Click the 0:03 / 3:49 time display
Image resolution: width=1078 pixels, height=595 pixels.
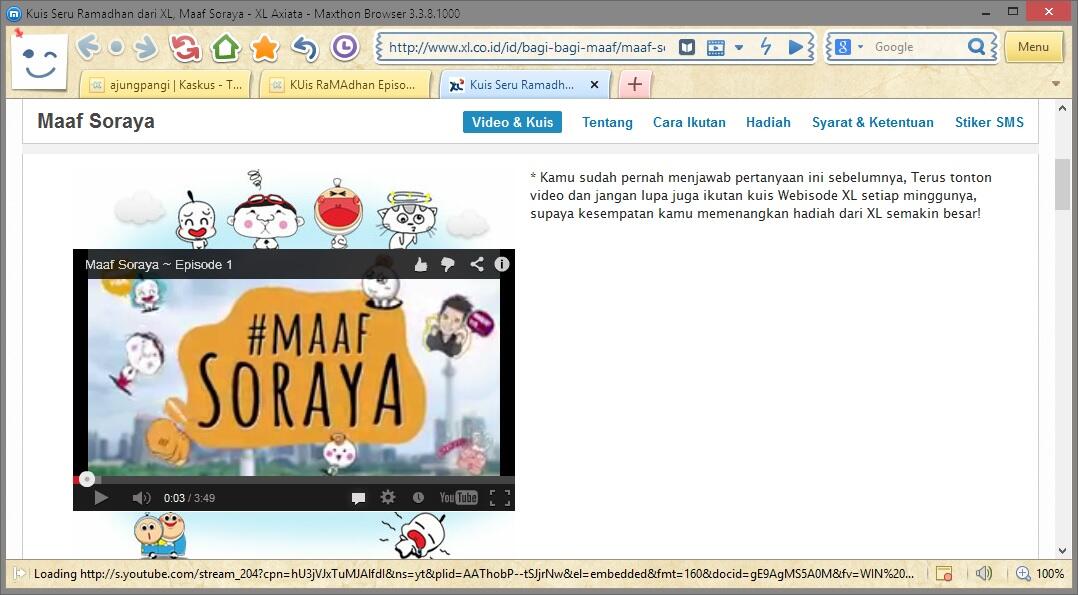(189, 498)
